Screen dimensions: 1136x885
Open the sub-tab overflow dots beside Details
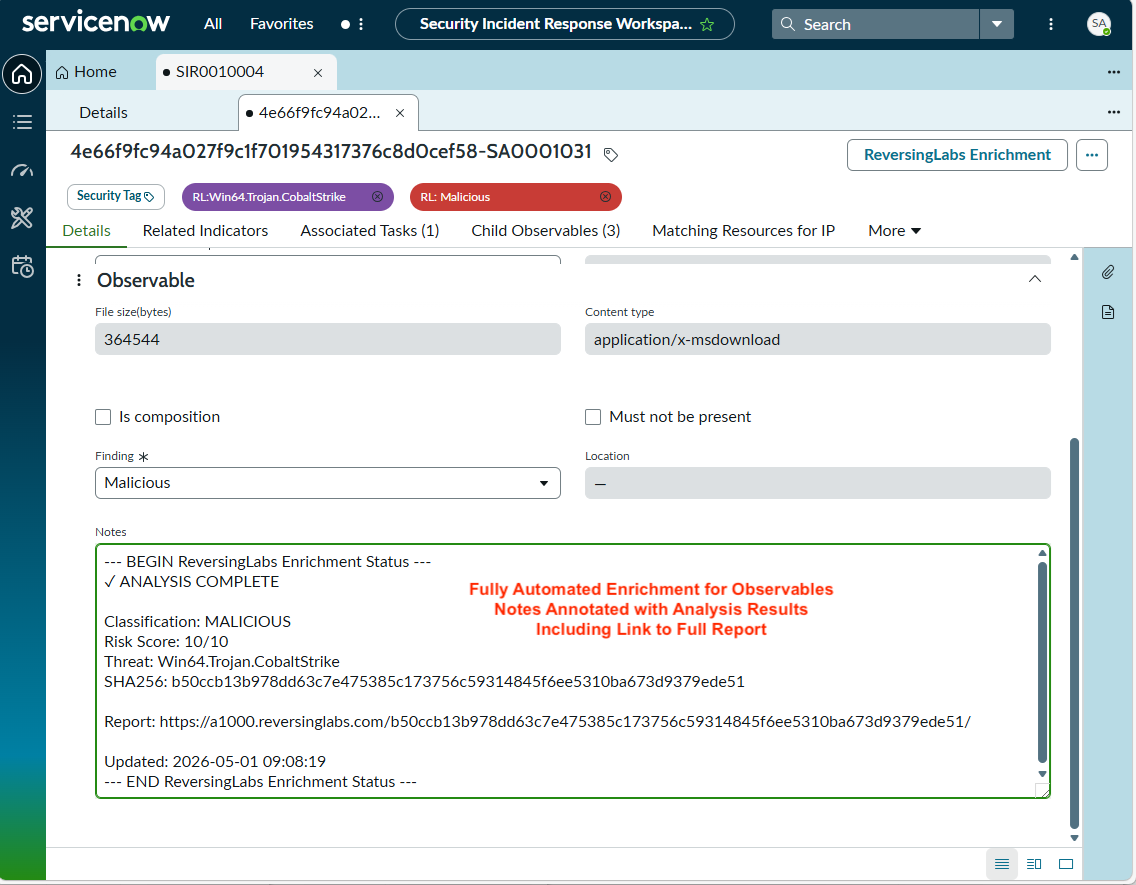1114,112
